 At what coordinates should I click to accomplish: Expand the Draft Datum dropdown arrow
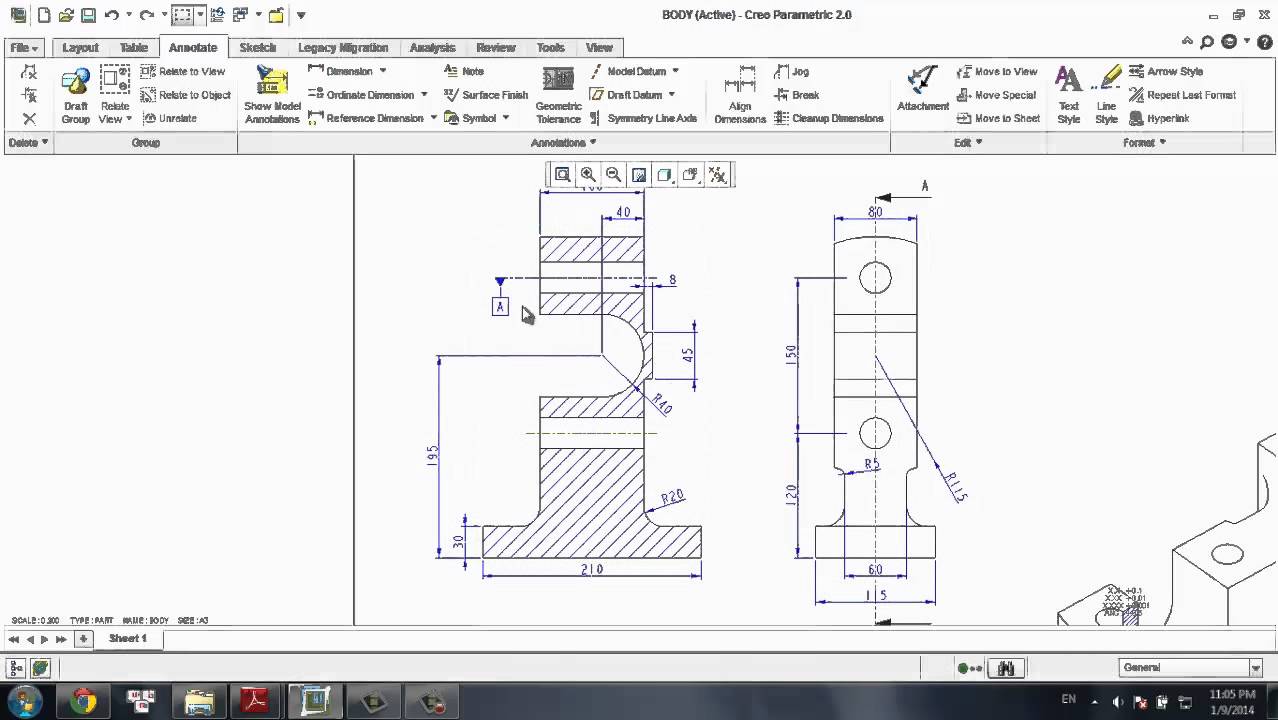pos(671,95)
